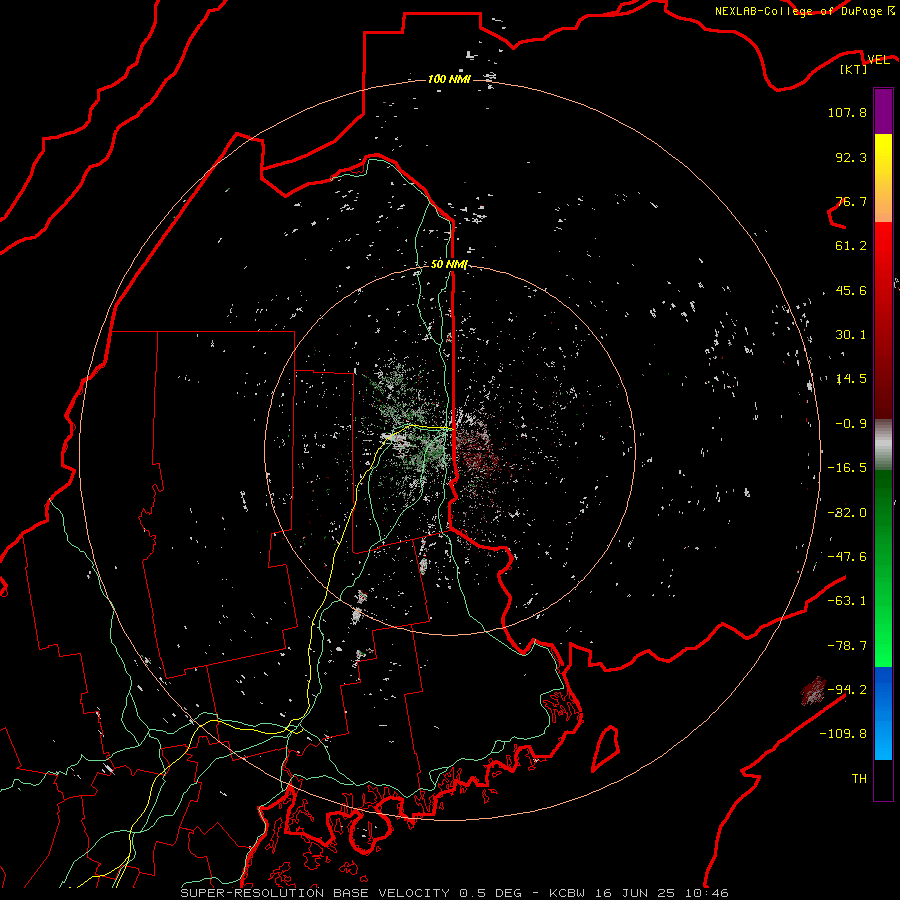Screen dimensions: 900x900
Task: Click the VEL legend title
Action: [x=878, y=60]
